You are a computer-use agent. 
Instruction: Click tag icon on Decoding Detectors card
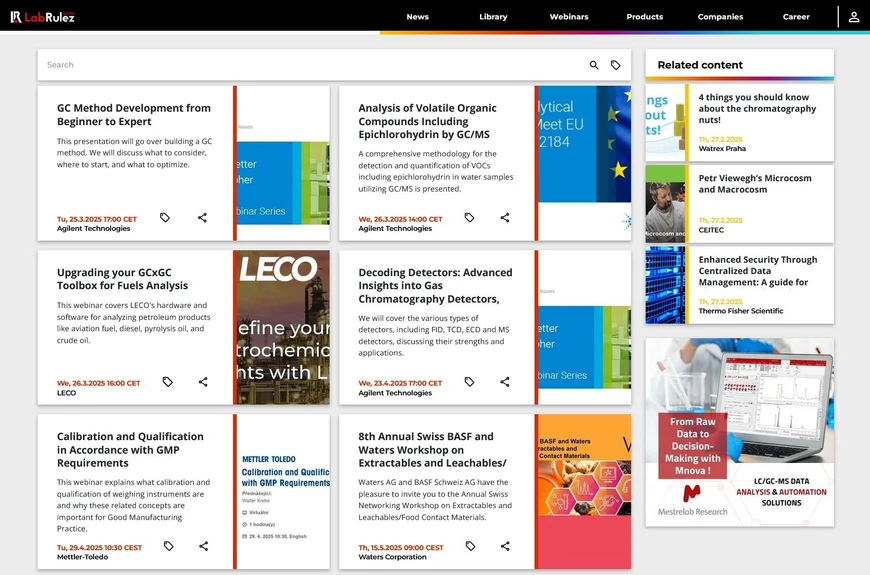[469, 382]
